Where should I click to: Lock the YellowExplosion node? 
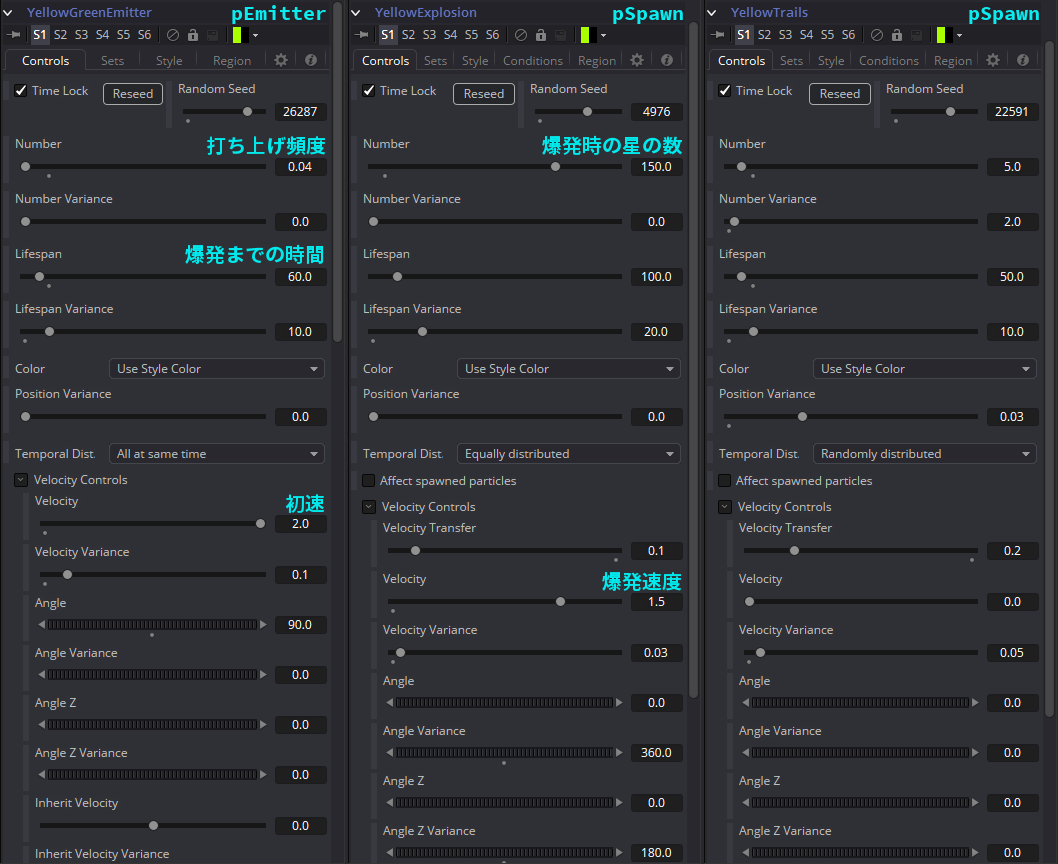[541, 35]
